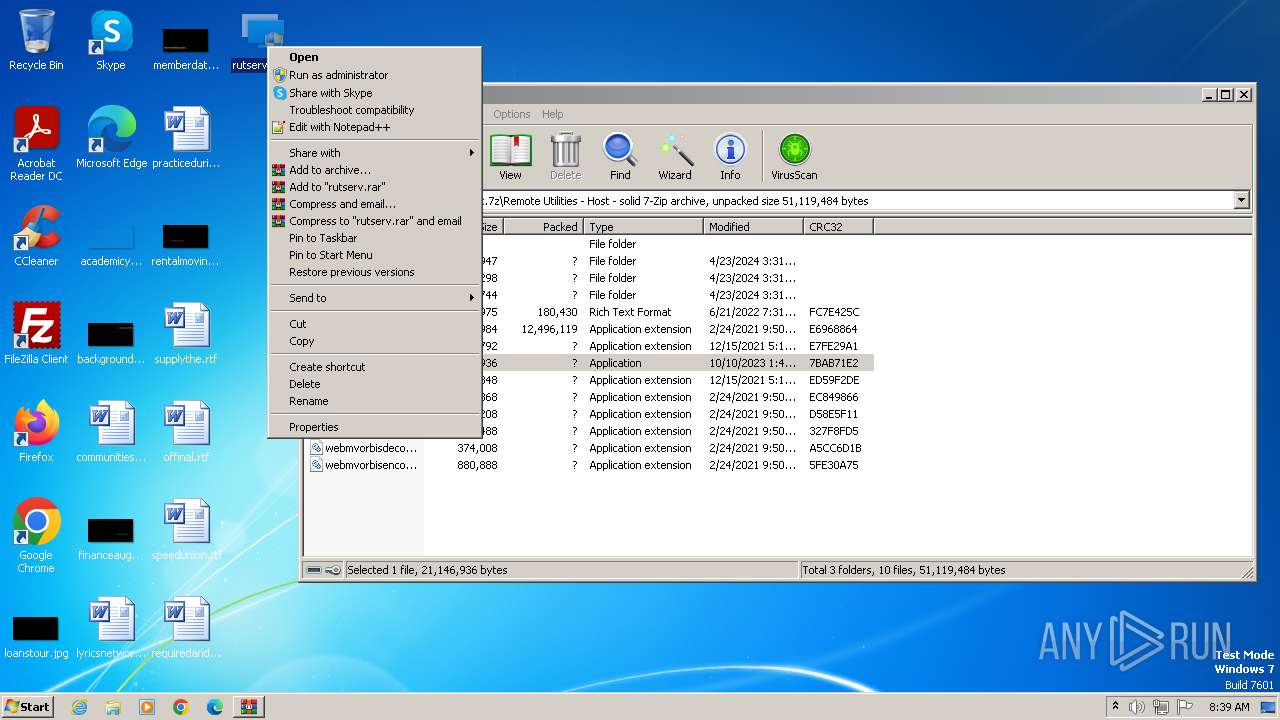1280x720 pixels.
Task: Click the Info toolbar icon in WinRAR
Action: [730, 157]
